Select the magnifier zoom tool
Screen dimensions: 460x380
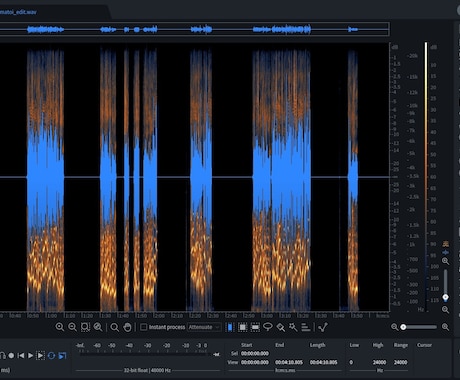click(114, 327)
